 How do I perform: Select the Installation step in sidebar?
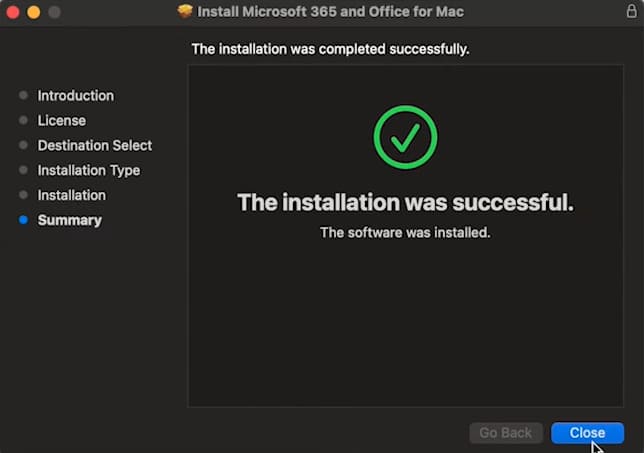(71, 195)
